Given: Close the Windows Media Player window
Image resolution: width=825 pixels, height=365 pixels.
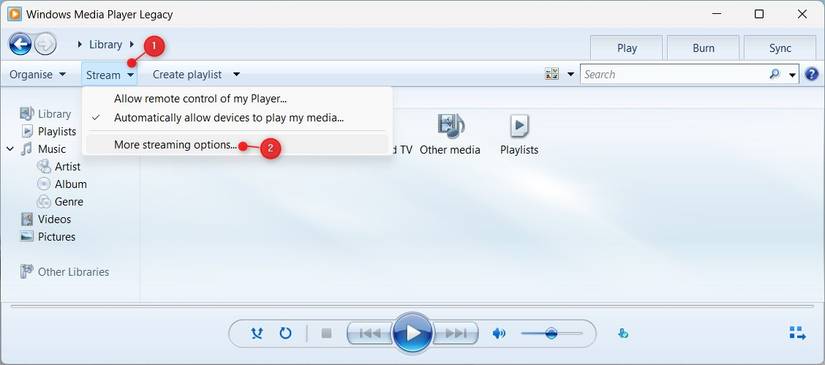Looking at the screenshot, I should 802,14.
